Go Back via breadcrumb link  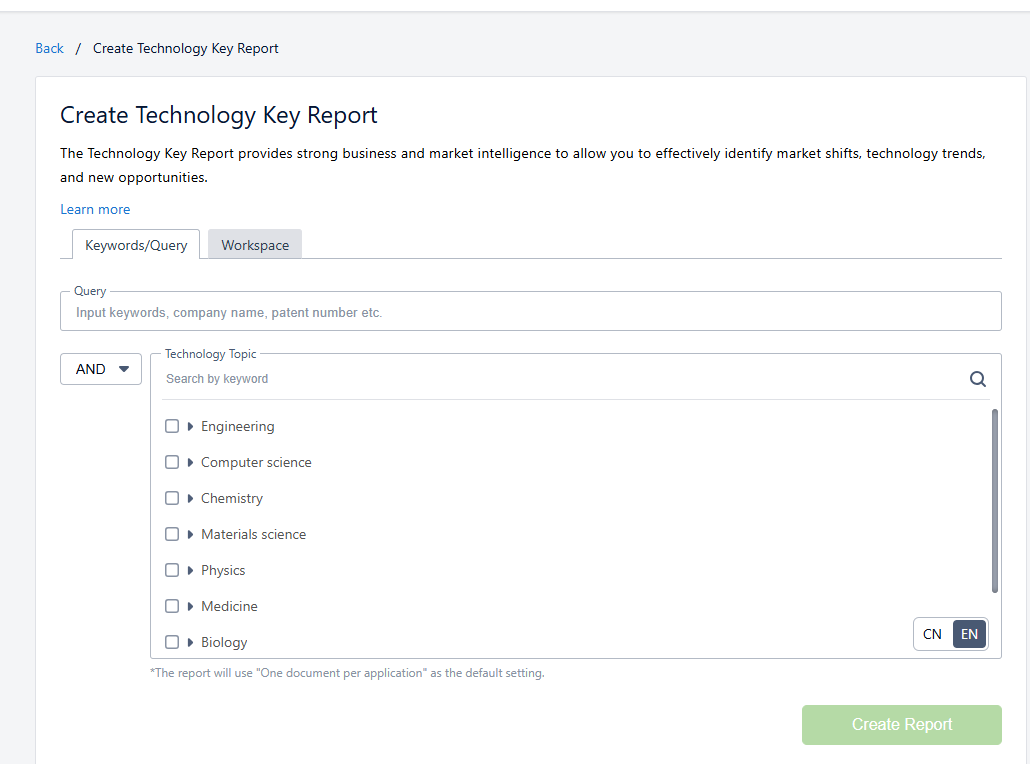pos(49,48)
